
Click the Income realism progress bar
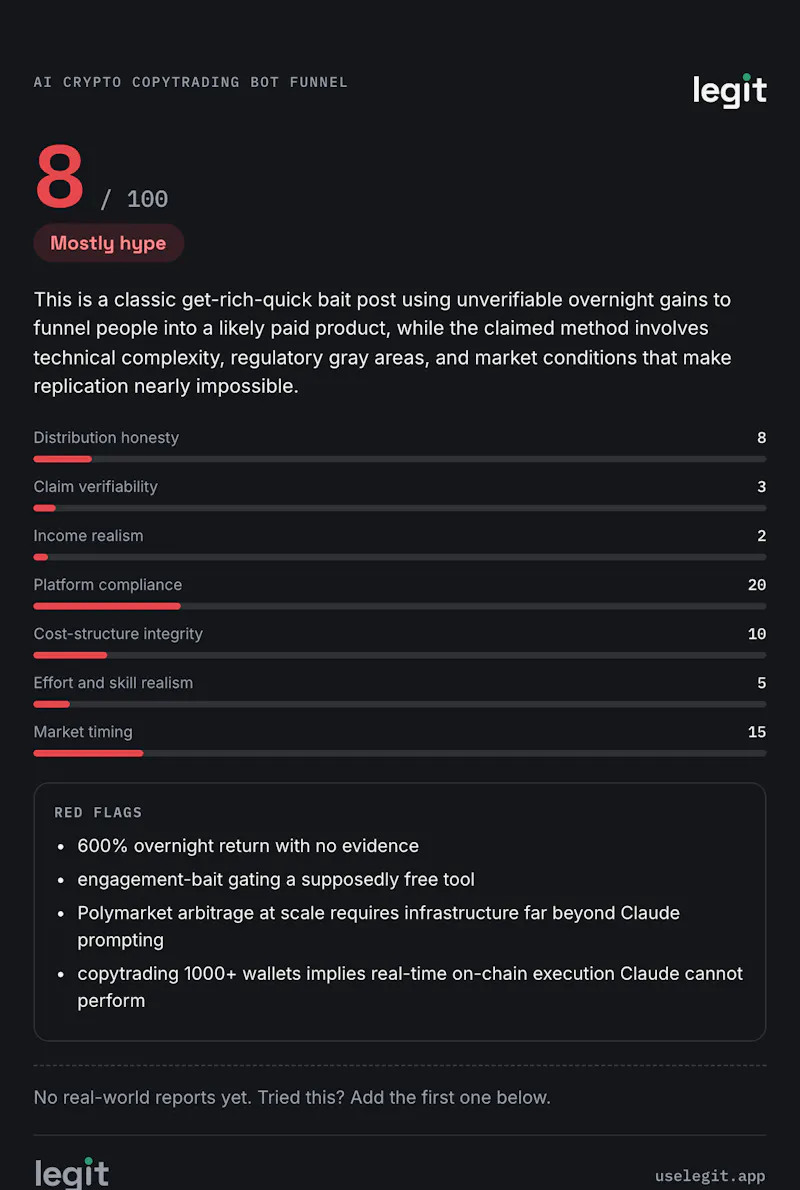(x=400, y=557)
